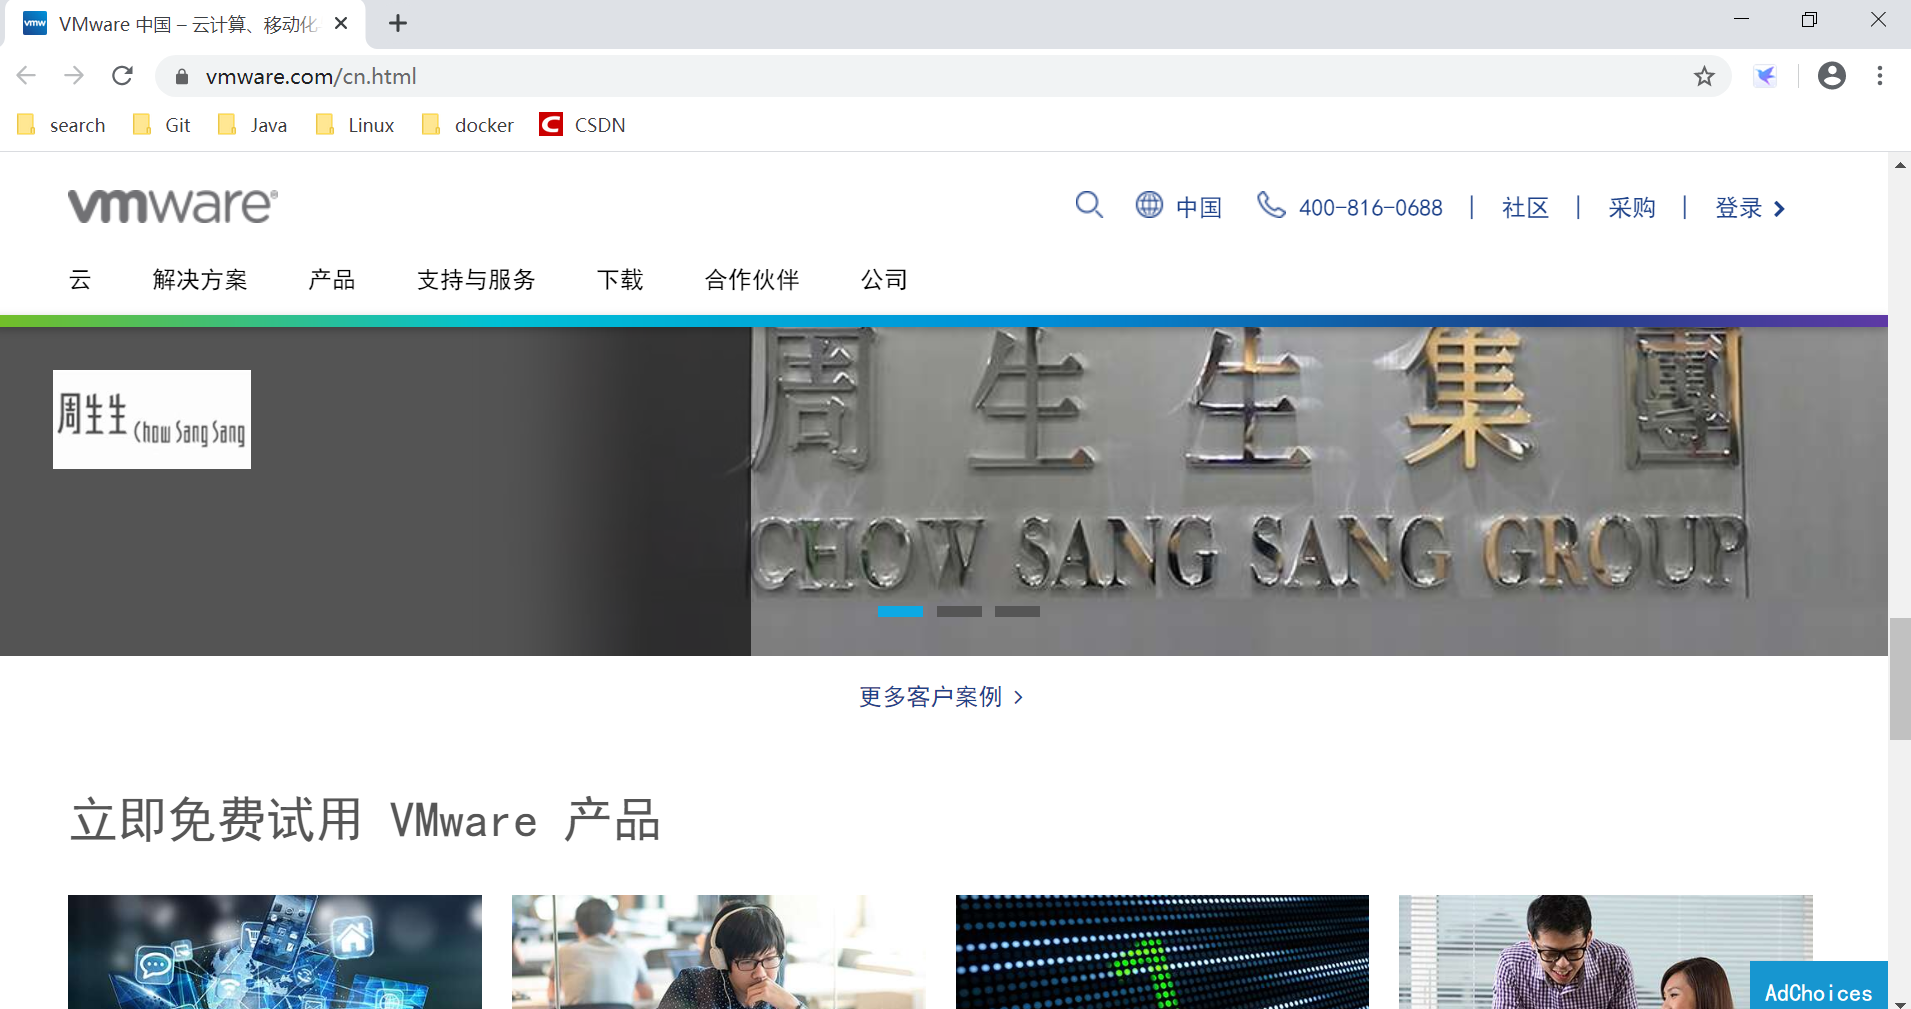Click the VMware logo

pos(171,205)
